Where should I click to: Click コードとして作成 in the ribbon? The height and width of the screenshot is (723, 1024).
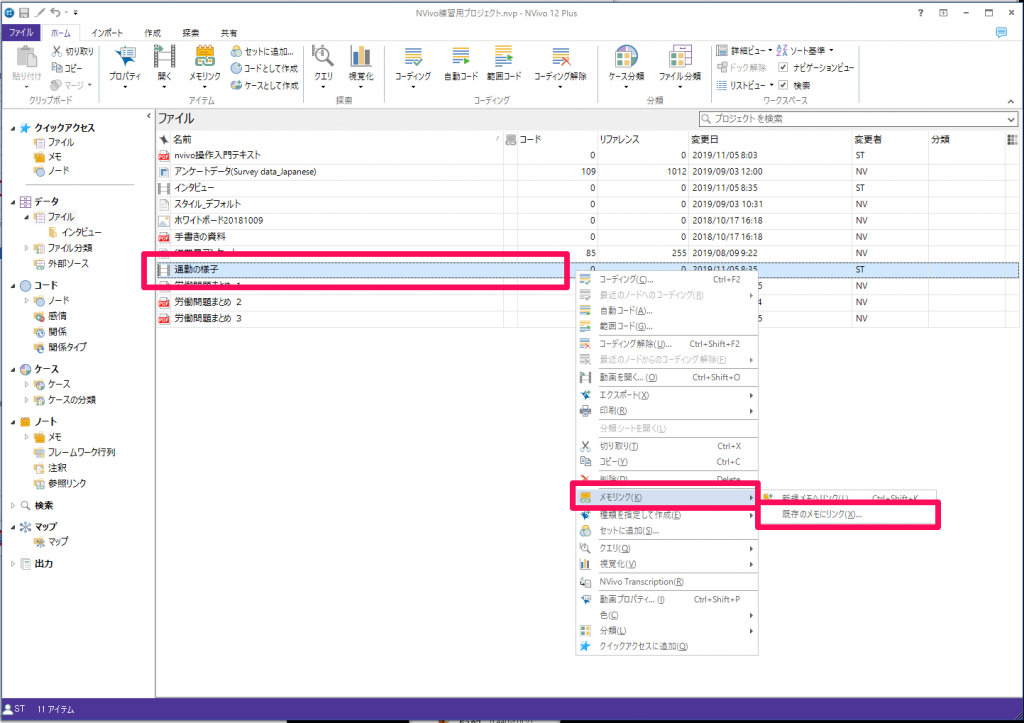(264, 68)
